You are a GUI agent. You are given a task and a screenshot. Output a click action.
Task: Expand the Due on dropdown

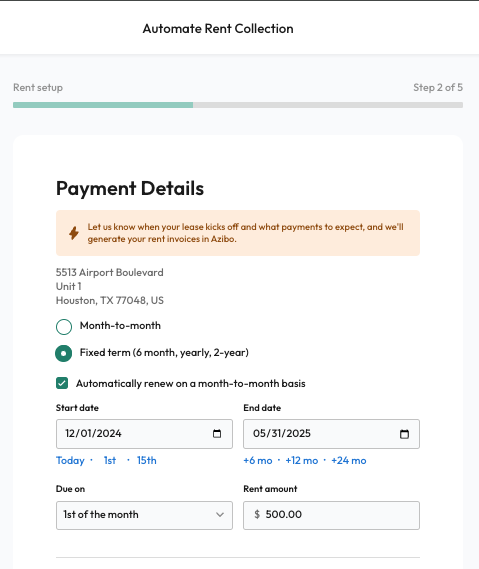click(x=144, y=515)
